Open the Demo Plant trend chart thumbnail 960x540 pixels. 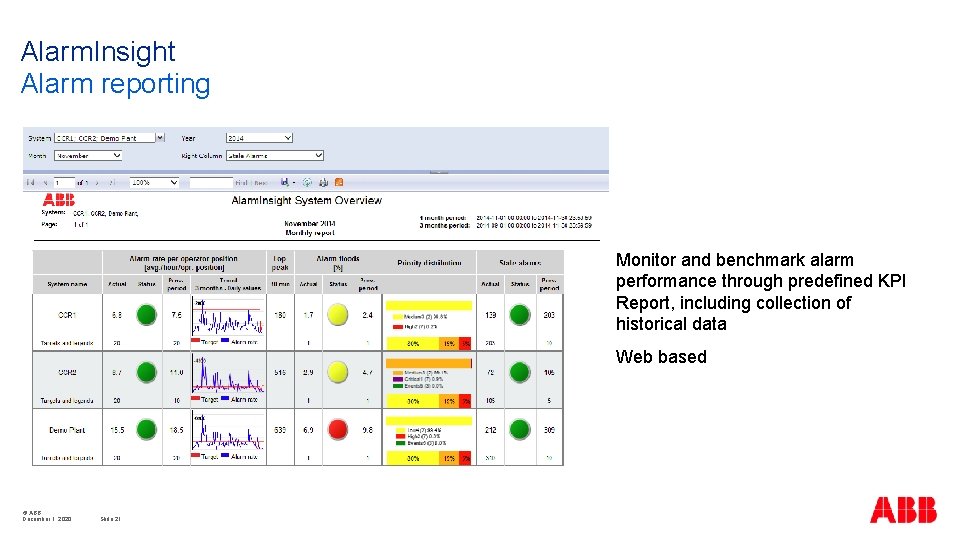click(x=228, y=435)
